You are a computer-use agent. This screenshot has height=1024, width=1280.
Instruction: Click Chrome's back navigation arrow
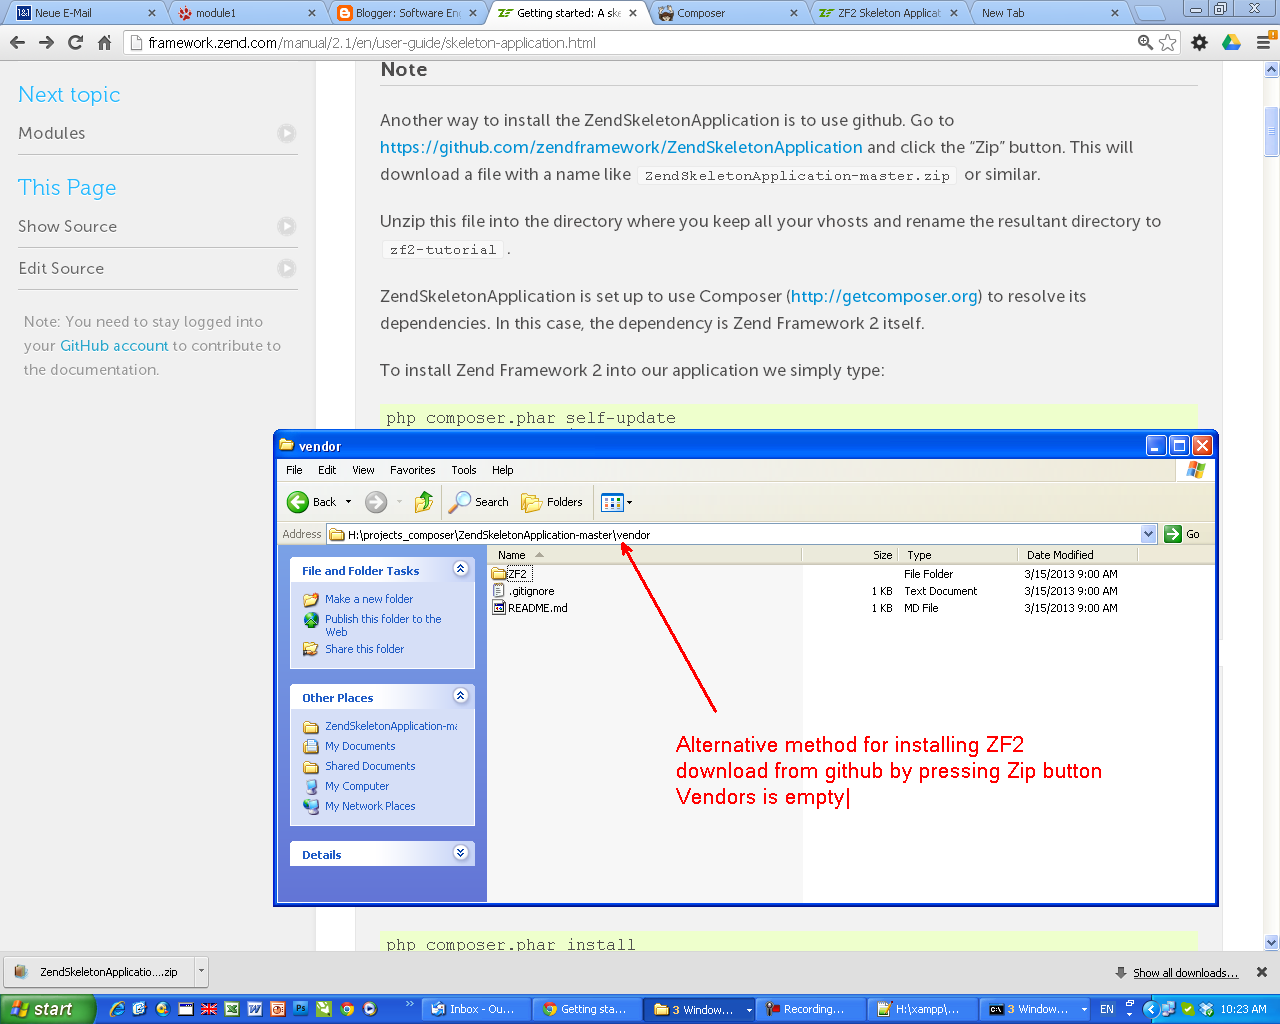coord(17,43)
